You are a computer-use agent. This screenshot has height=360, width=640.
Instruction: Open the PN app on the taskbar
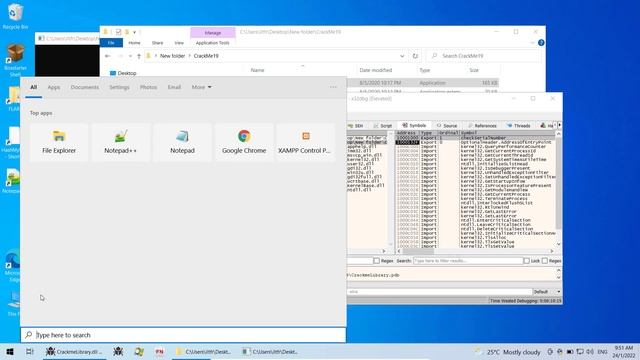pos(159,351)
